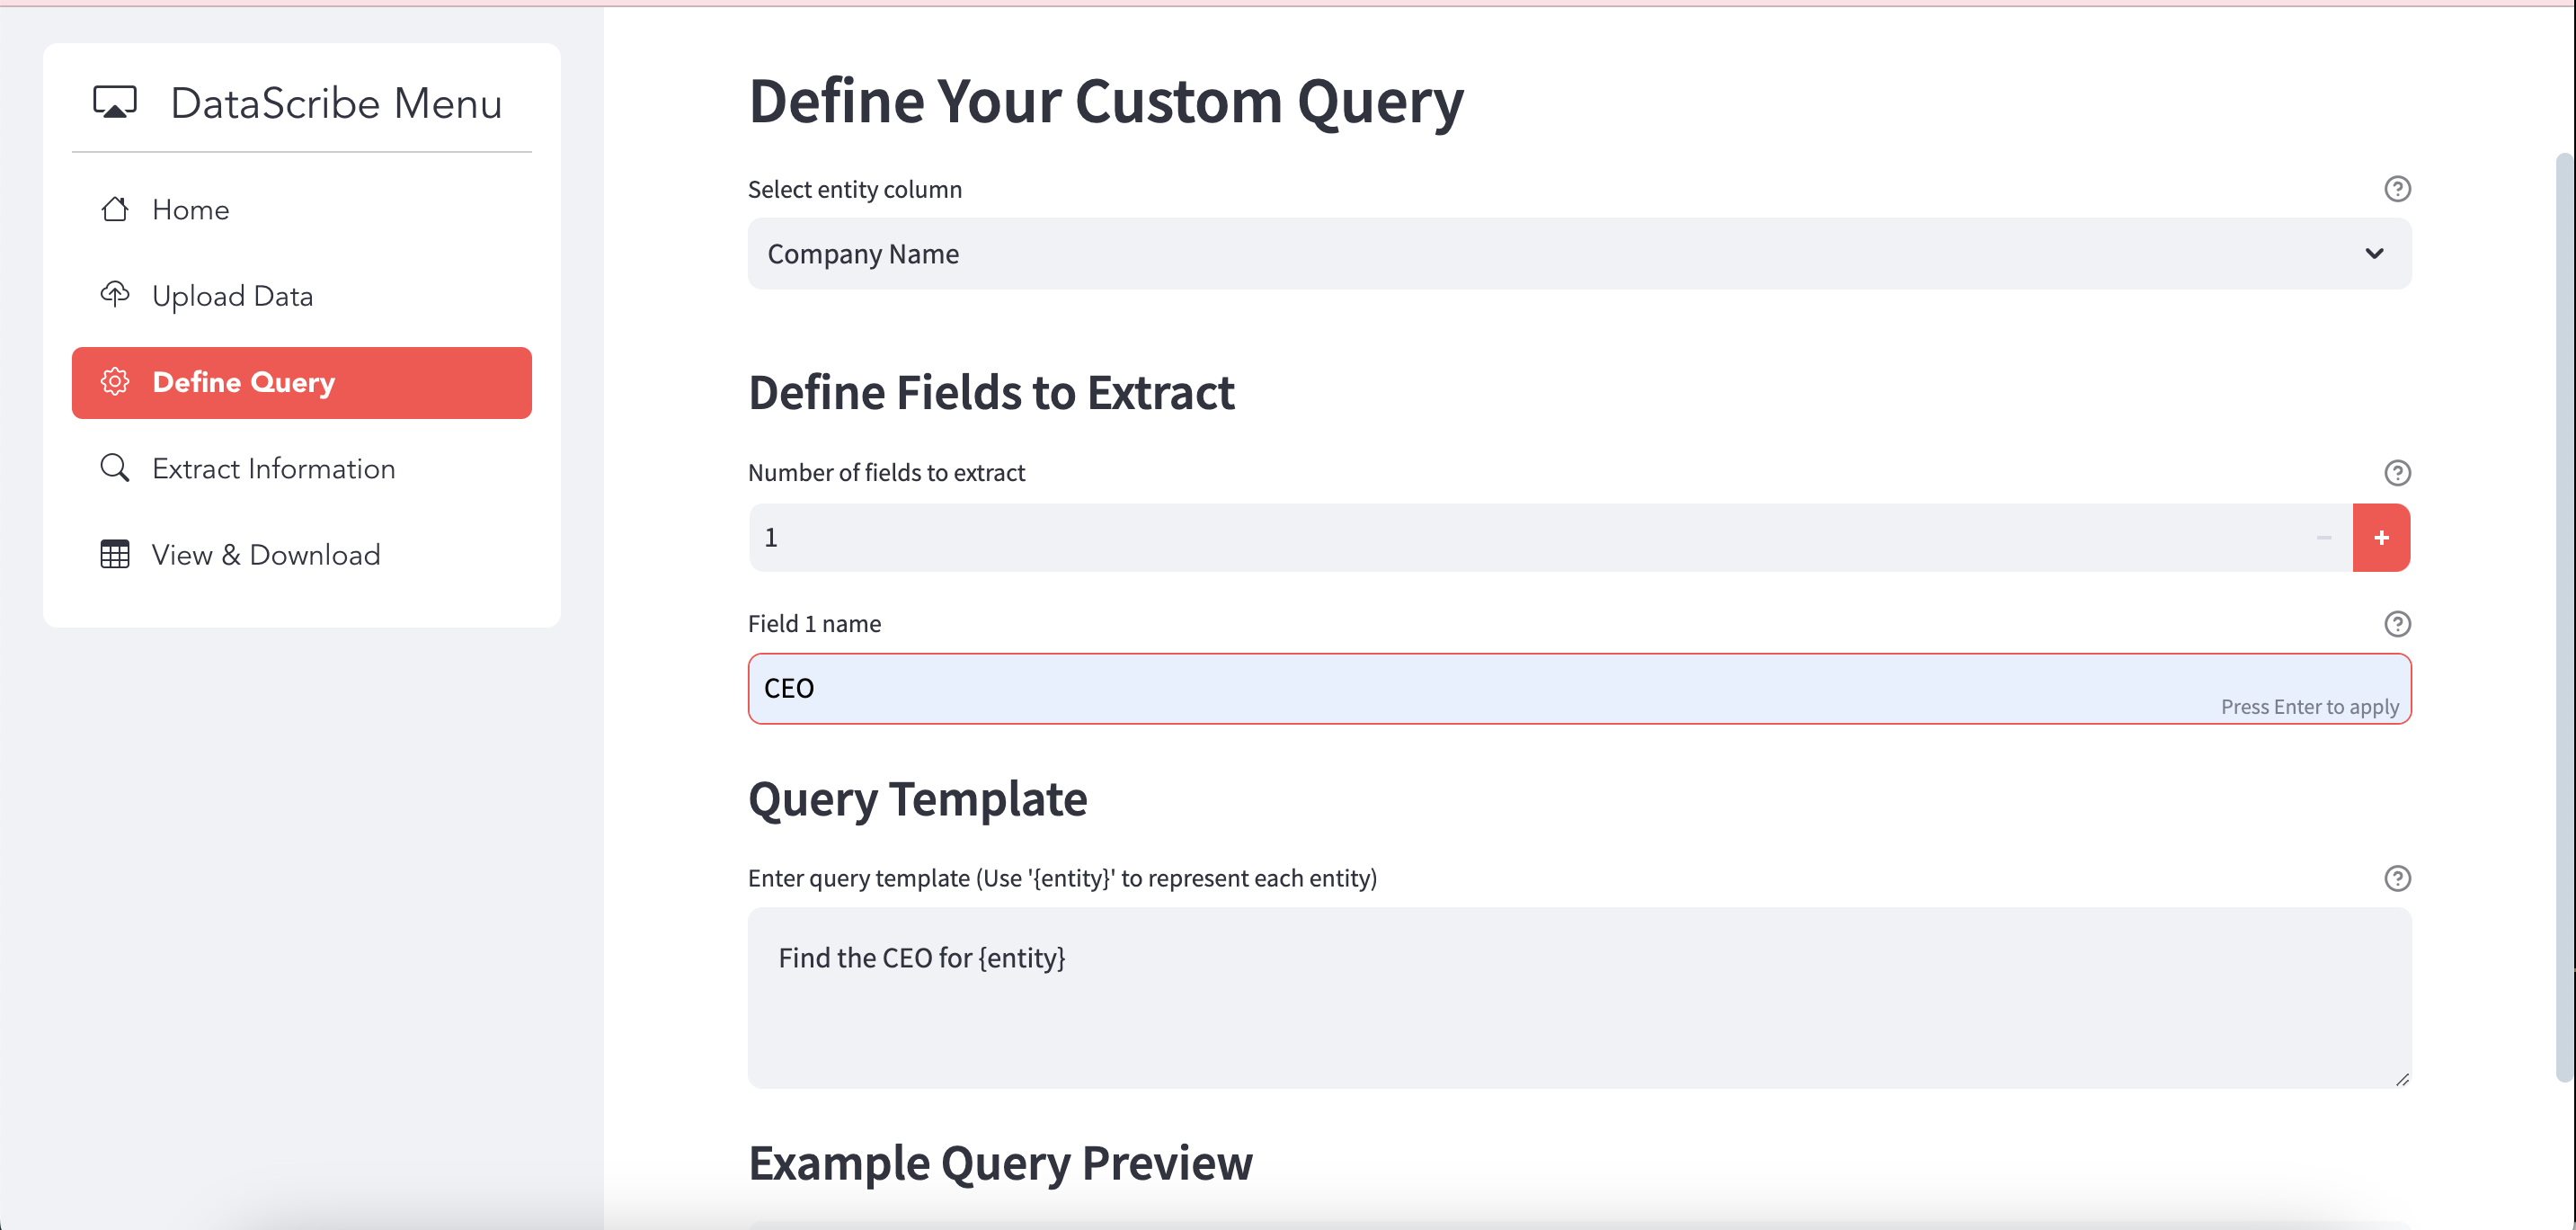The image size is (2576, 1230).
Task: Show help for Select entity column
Action: (x=2397, y=189)
